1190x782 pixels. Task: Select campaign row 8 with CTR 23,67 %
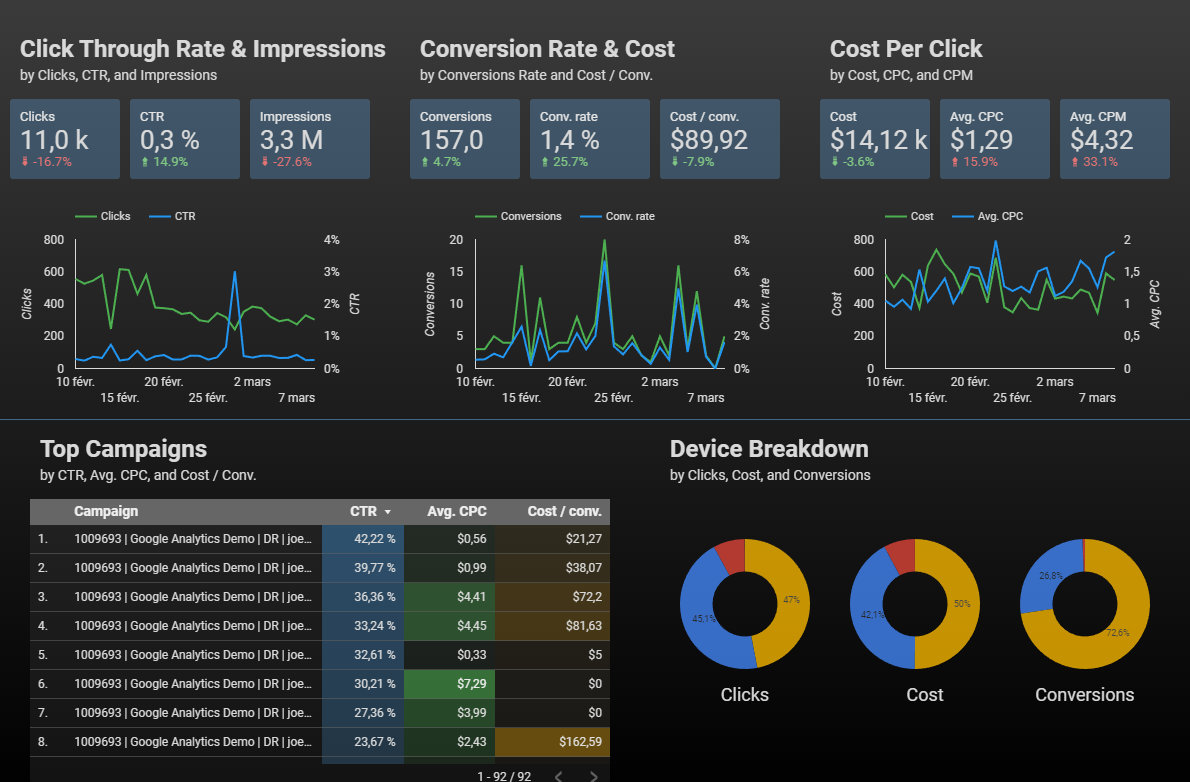[x=320, y=742]
